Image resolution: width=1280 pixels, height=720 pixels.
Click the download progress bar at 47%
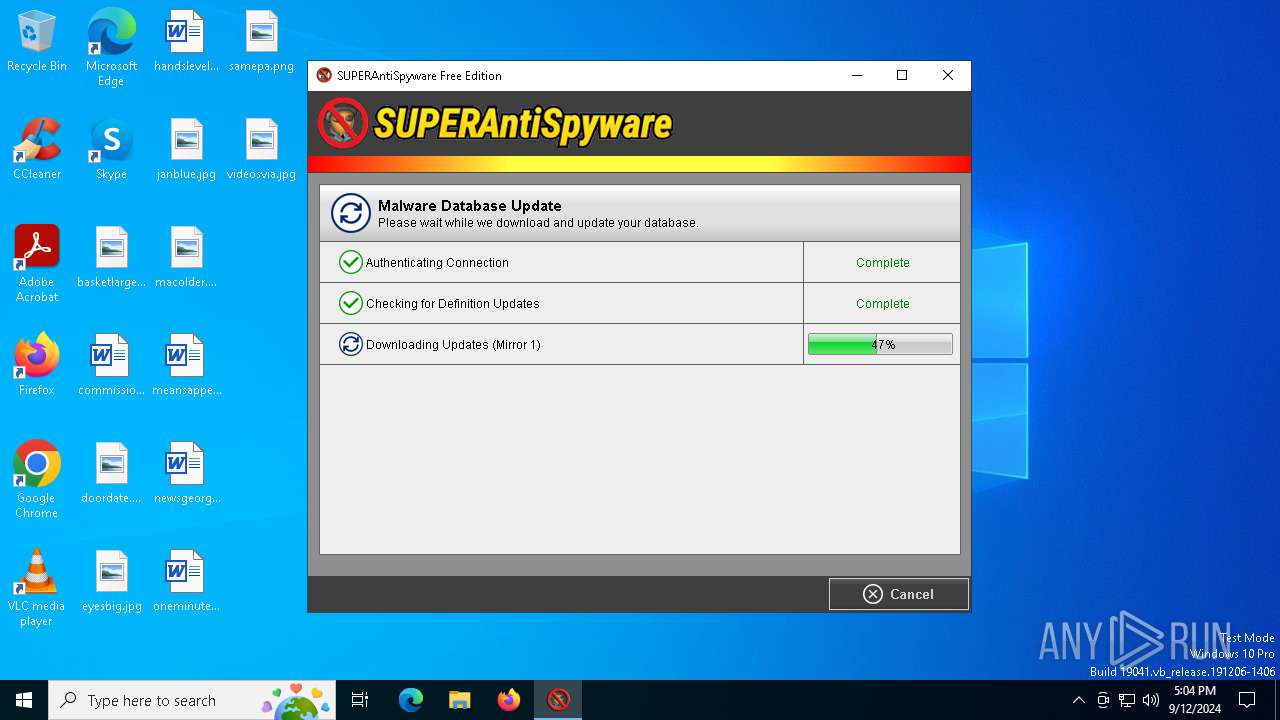(880, 345)
